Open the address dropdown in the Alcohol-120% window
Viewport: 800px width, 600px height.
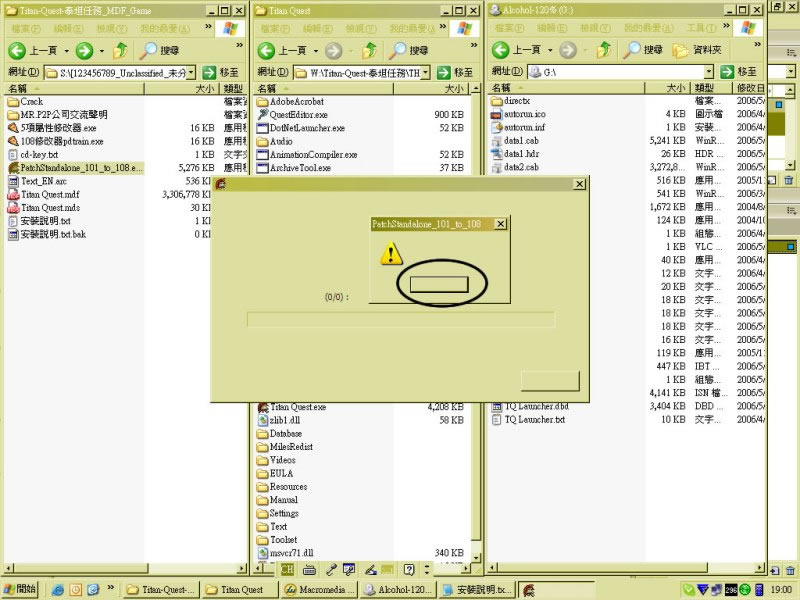click(709, 72)
